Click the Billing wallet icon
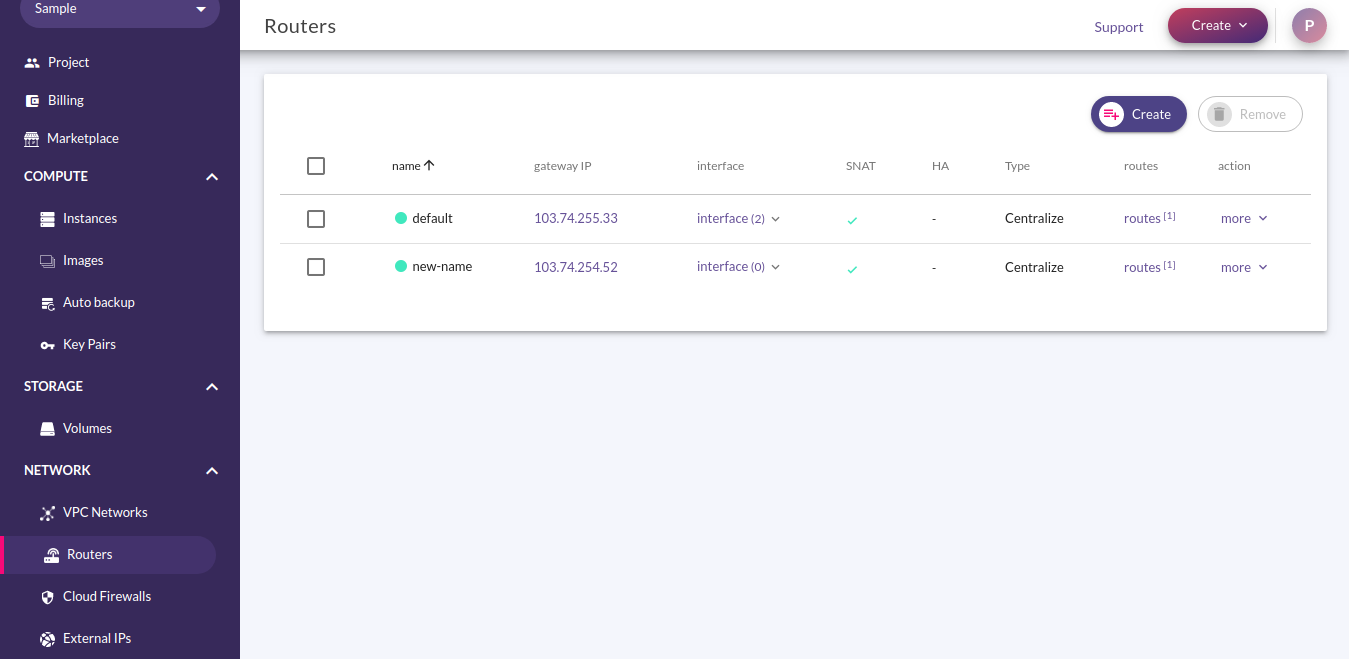Screen dimensions: 1349x659 pos(32,100)
